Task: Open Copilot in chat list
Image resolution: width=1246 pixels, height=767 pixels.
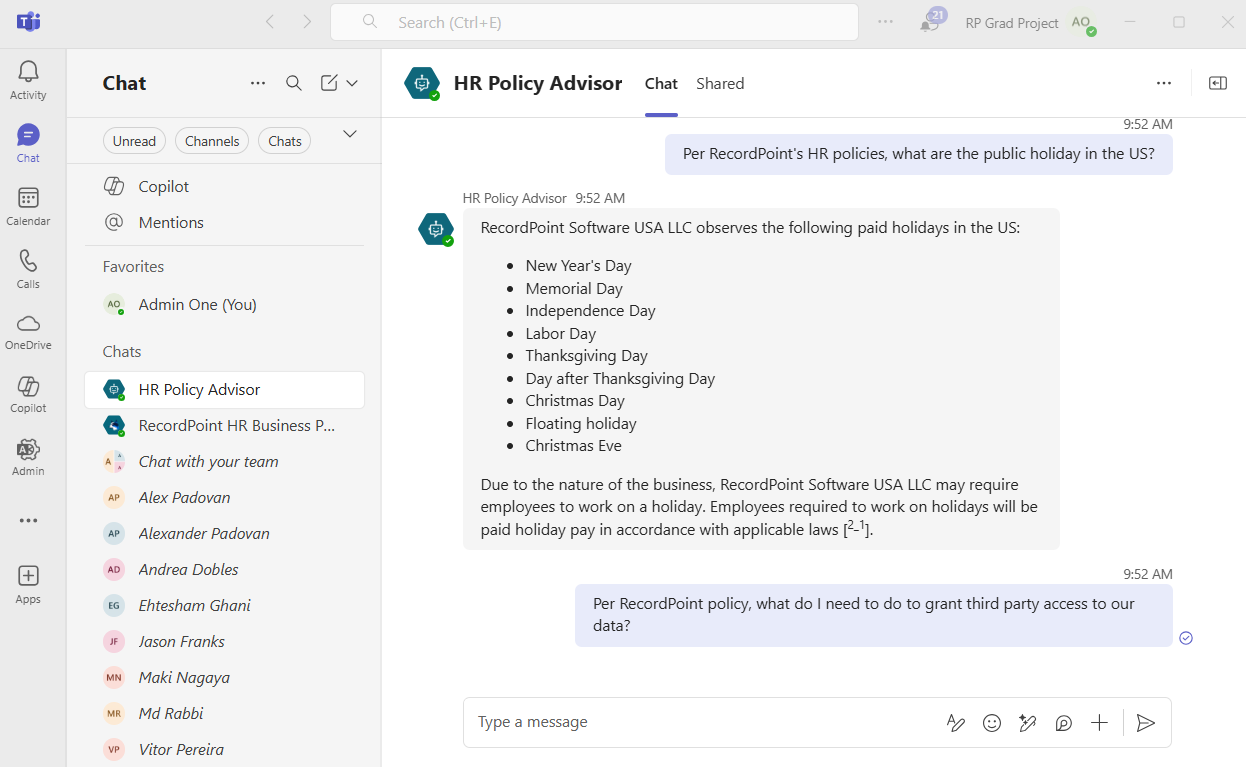Action: tap(225, 187)
